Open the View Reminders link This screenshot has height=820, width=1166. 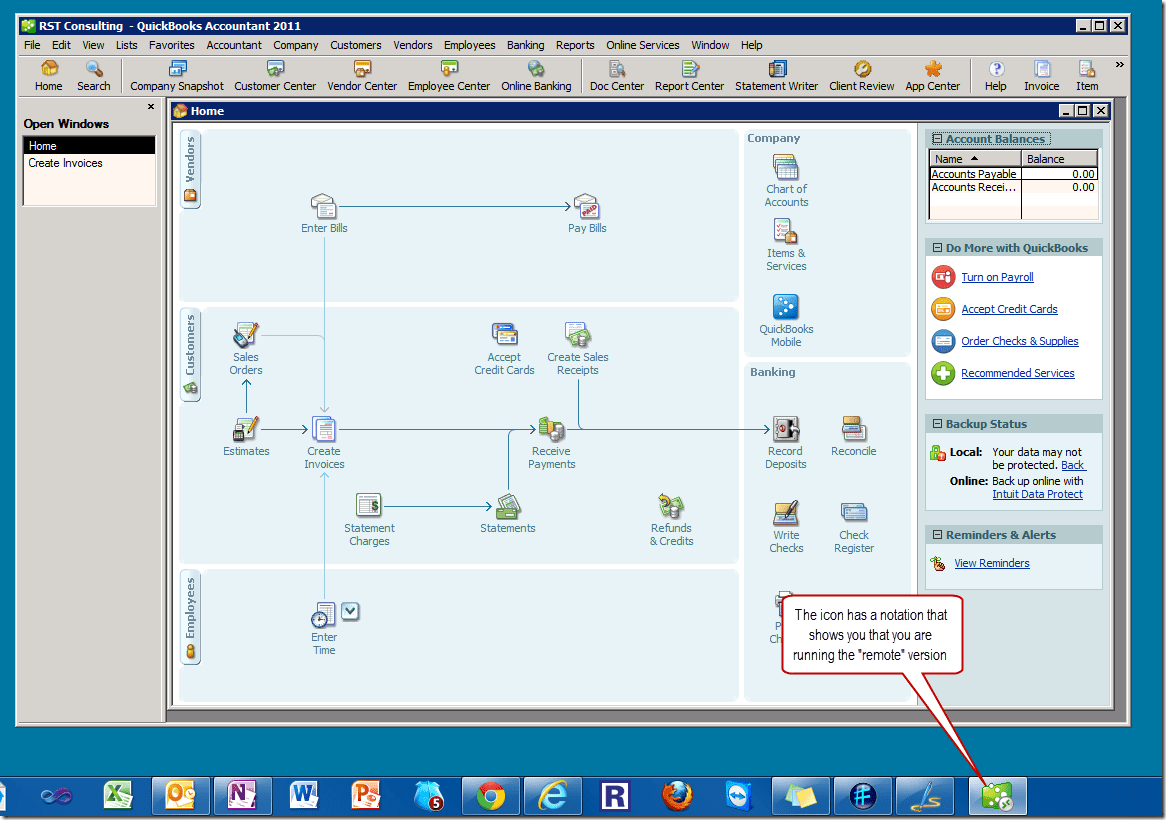(x=992, y=564)
